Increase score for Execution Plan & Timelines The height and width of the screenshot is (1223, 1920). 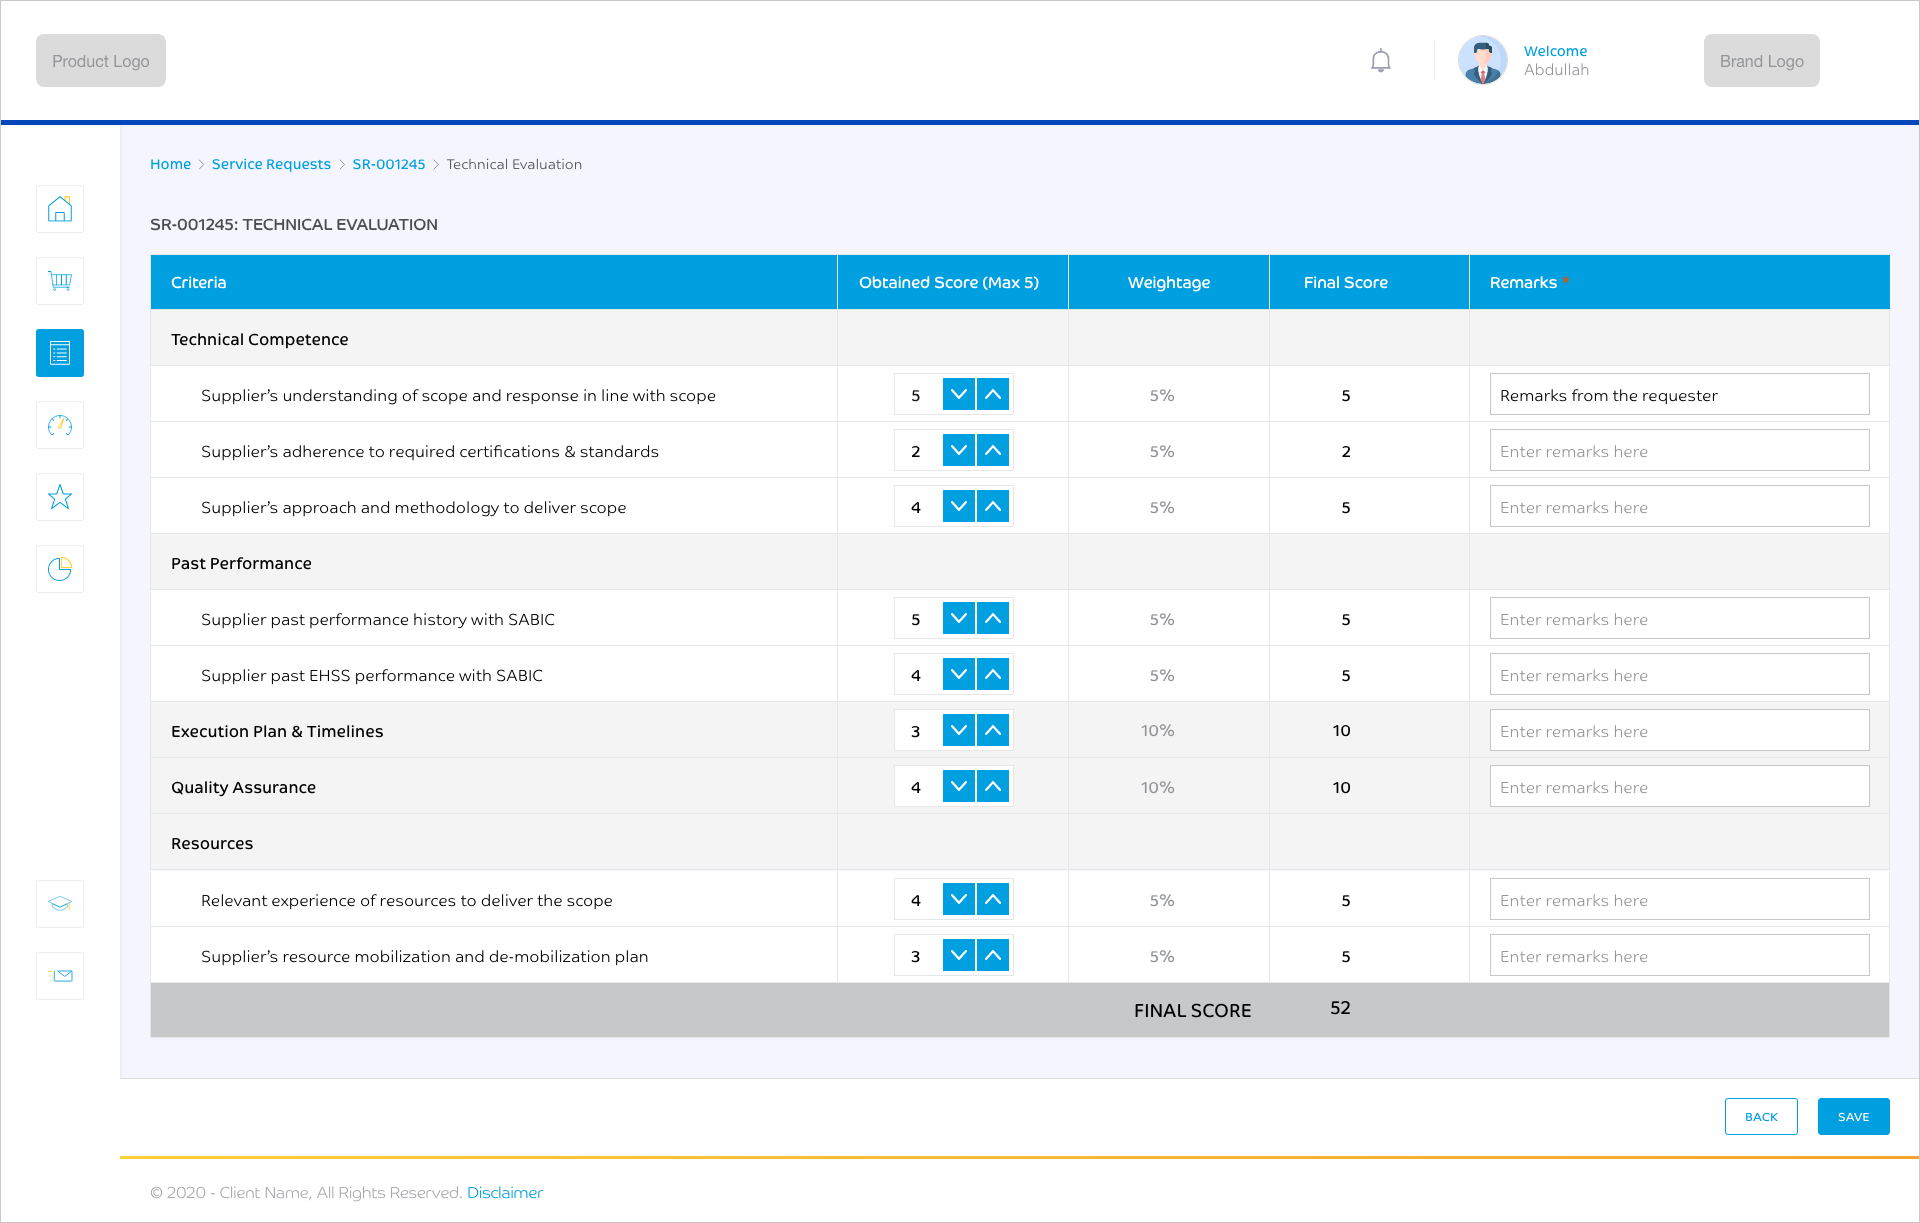coord(992,730)
